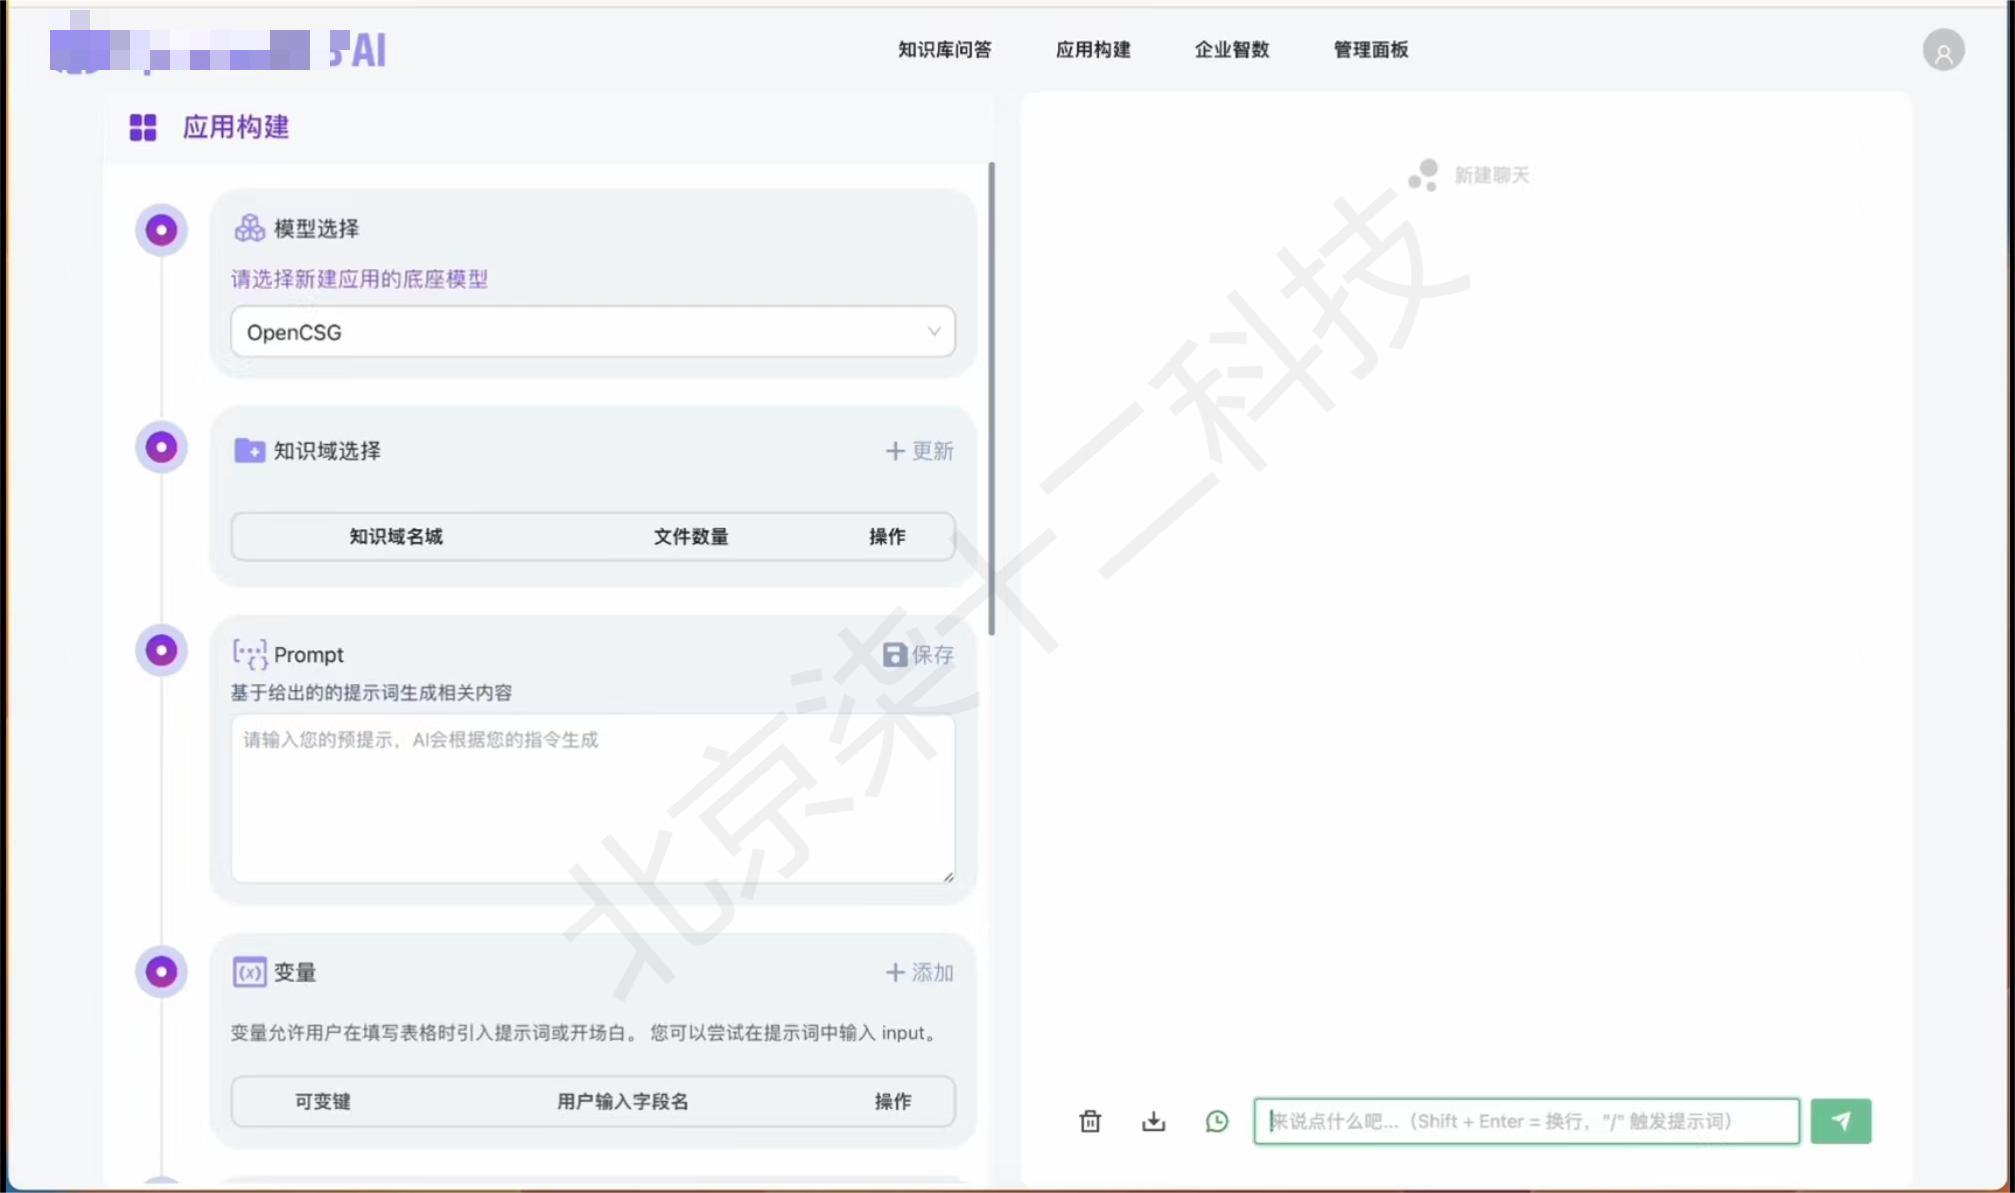Click the download chat icon
2015x1193 pixels.
(x=1153, y=1121)
